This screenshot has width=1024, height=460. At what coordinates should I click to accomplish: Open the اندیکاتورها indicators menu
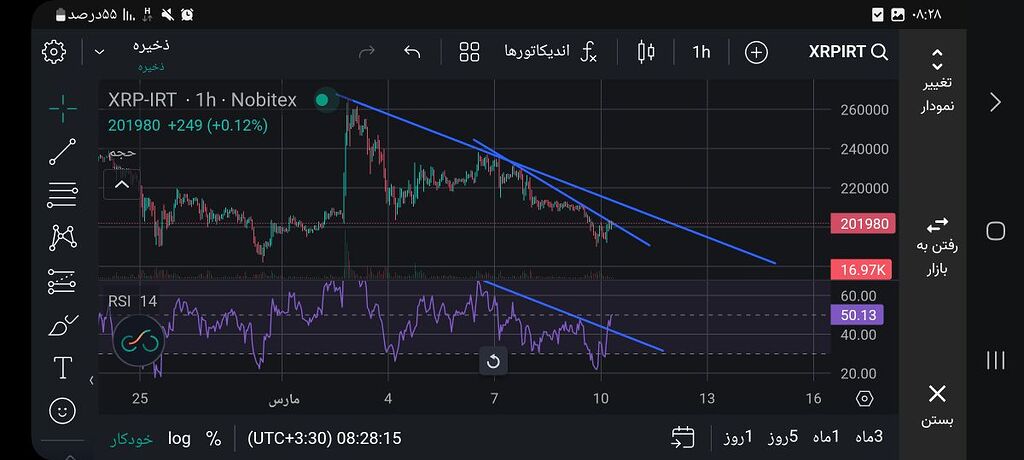(x=549, y=52)
